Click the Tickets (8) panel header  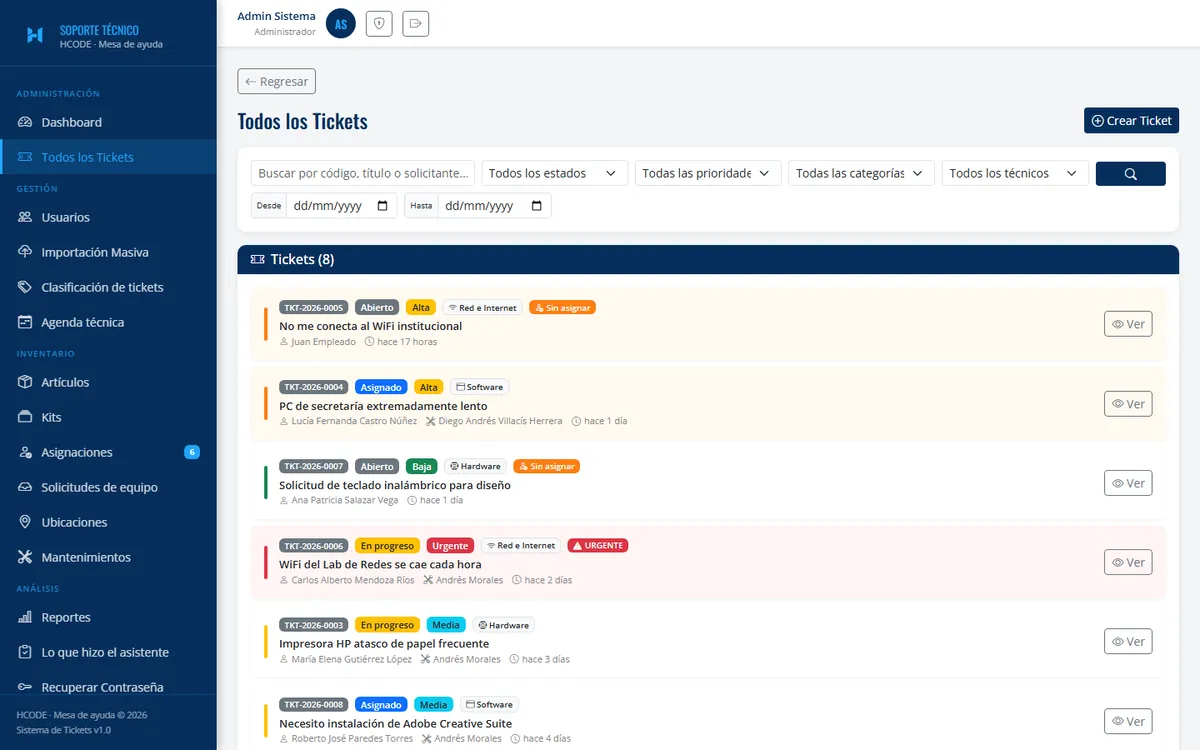coord(708,260)
